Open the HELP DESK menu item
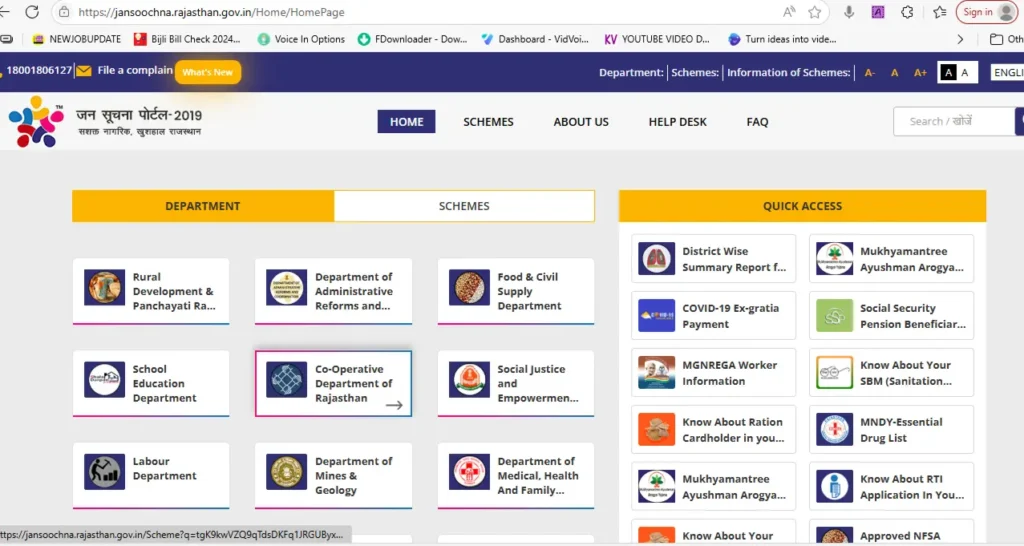Screen dimensions: 1024x546 click(x=677, y=122)
